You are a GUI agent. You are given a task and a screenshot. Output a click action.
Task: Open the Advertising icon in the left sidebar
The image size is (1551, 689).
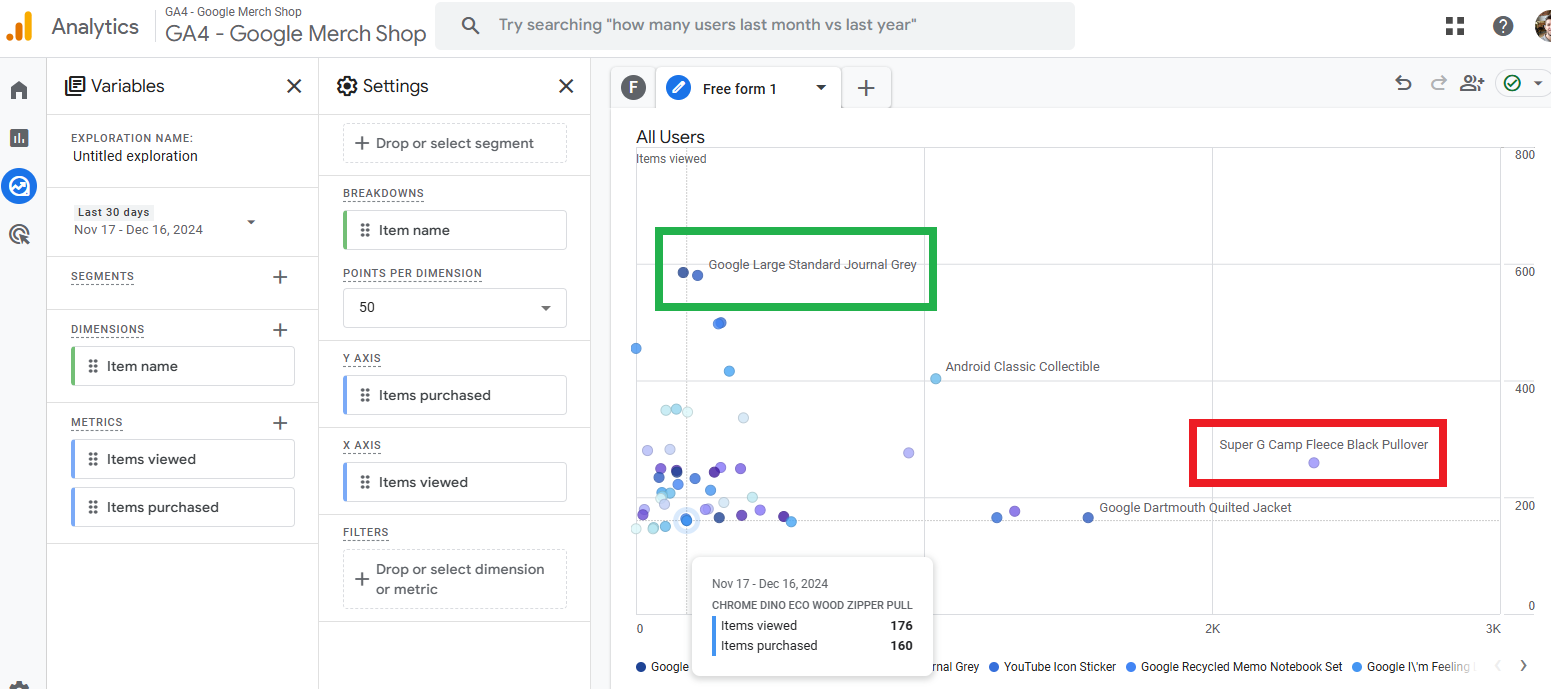tap(19, 234)
